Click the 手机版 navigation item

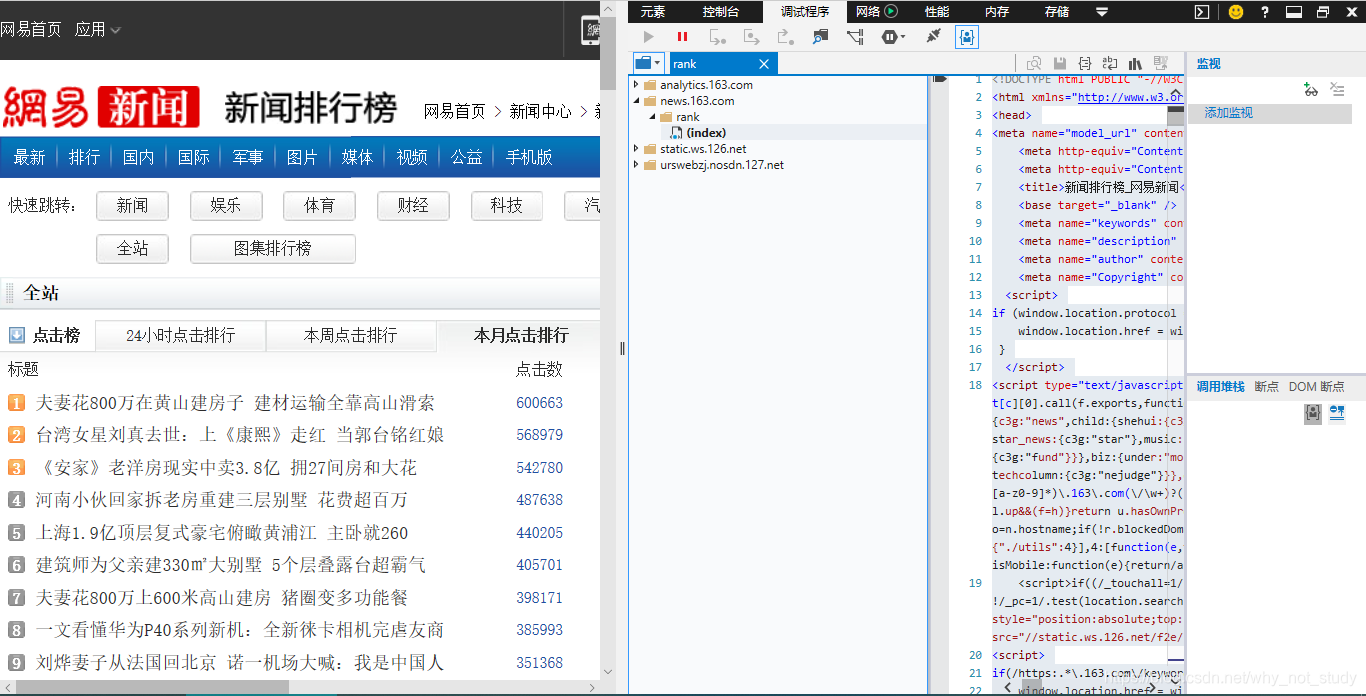(529, 157)
